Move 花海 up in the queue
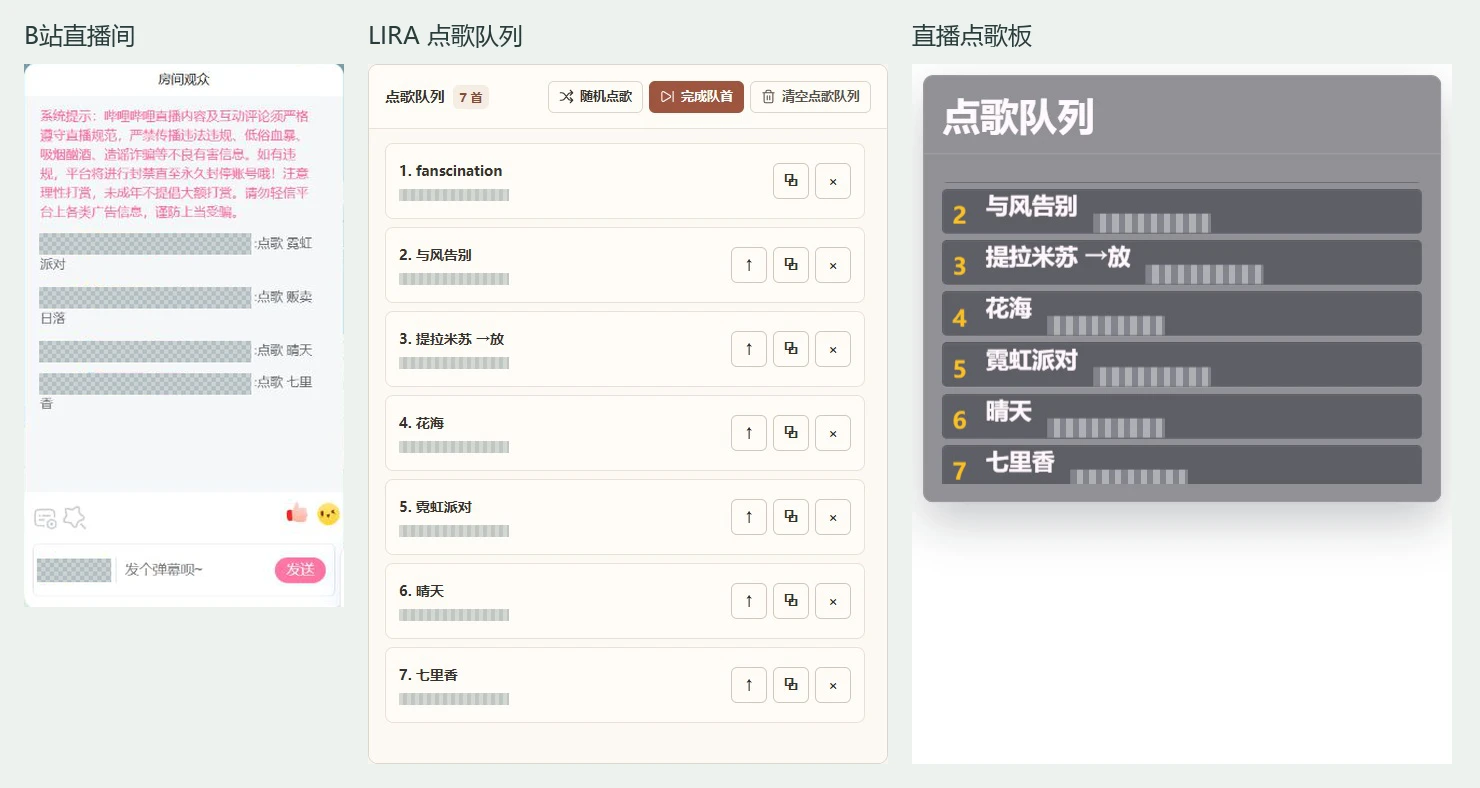Viewport: 1480px width, 788px height. click(749, 433)
